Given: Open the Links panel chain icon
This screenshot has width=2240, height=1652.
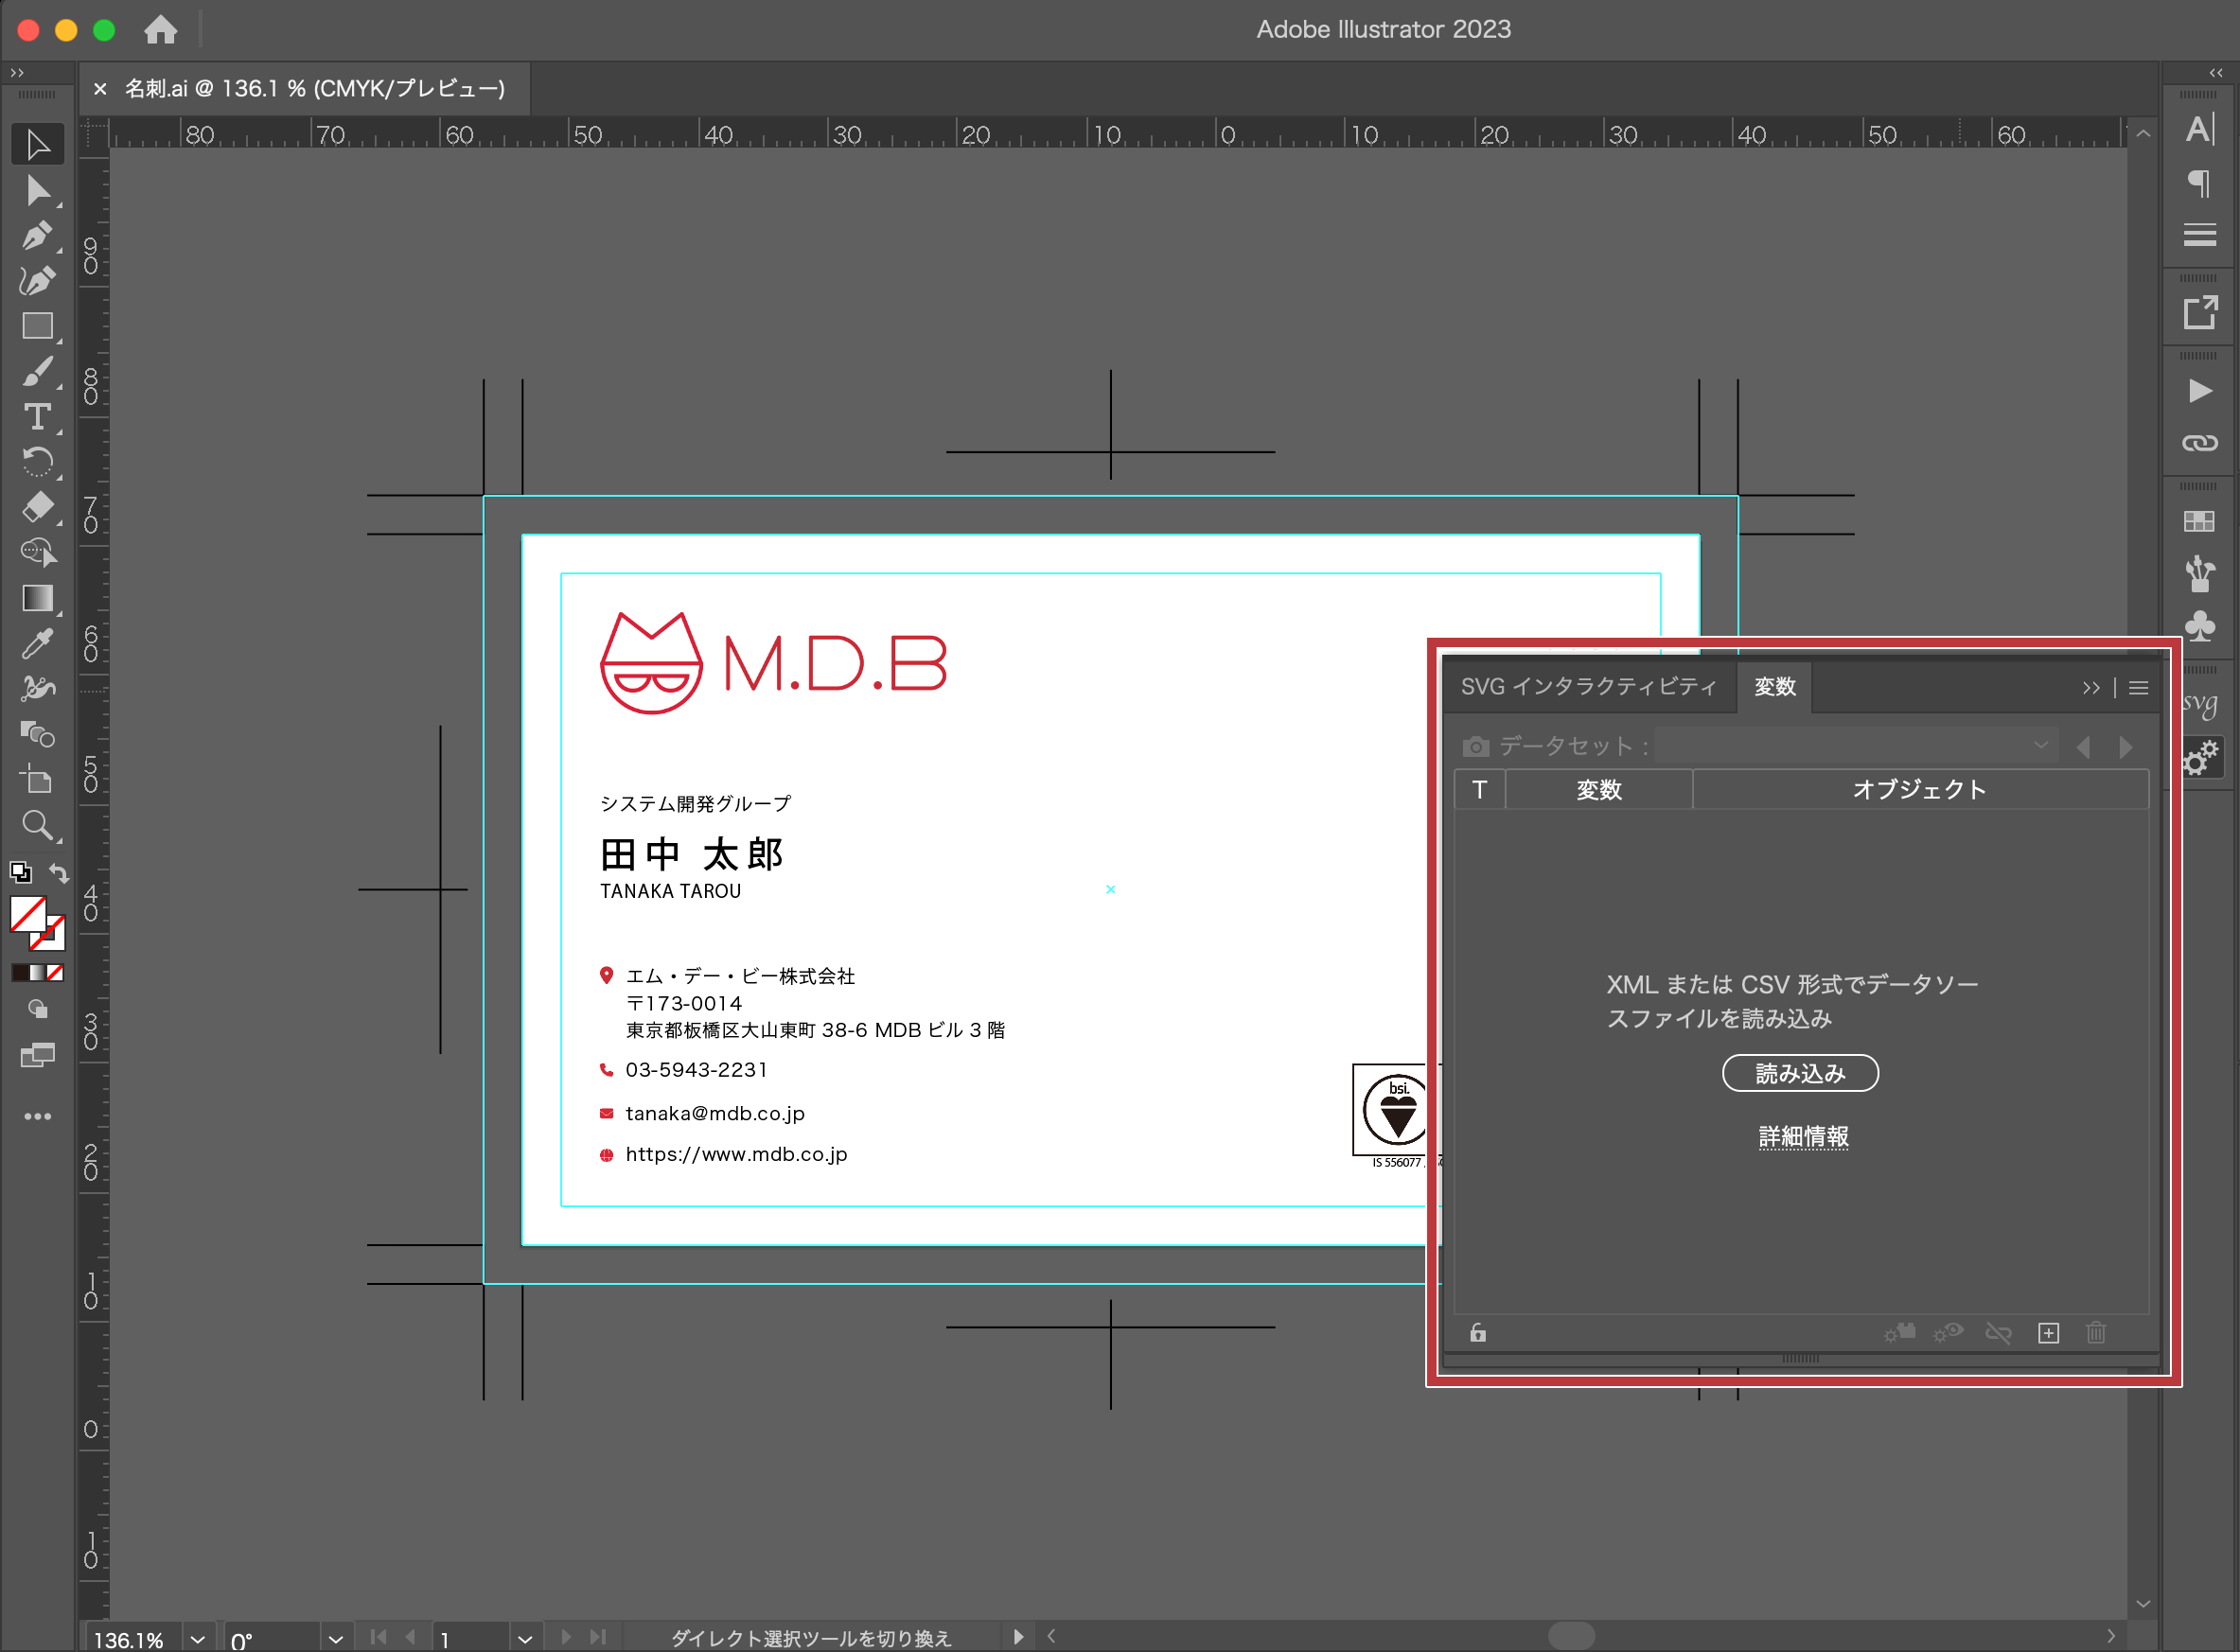Looking at the screenshot, I should (x=2200, y=443).
